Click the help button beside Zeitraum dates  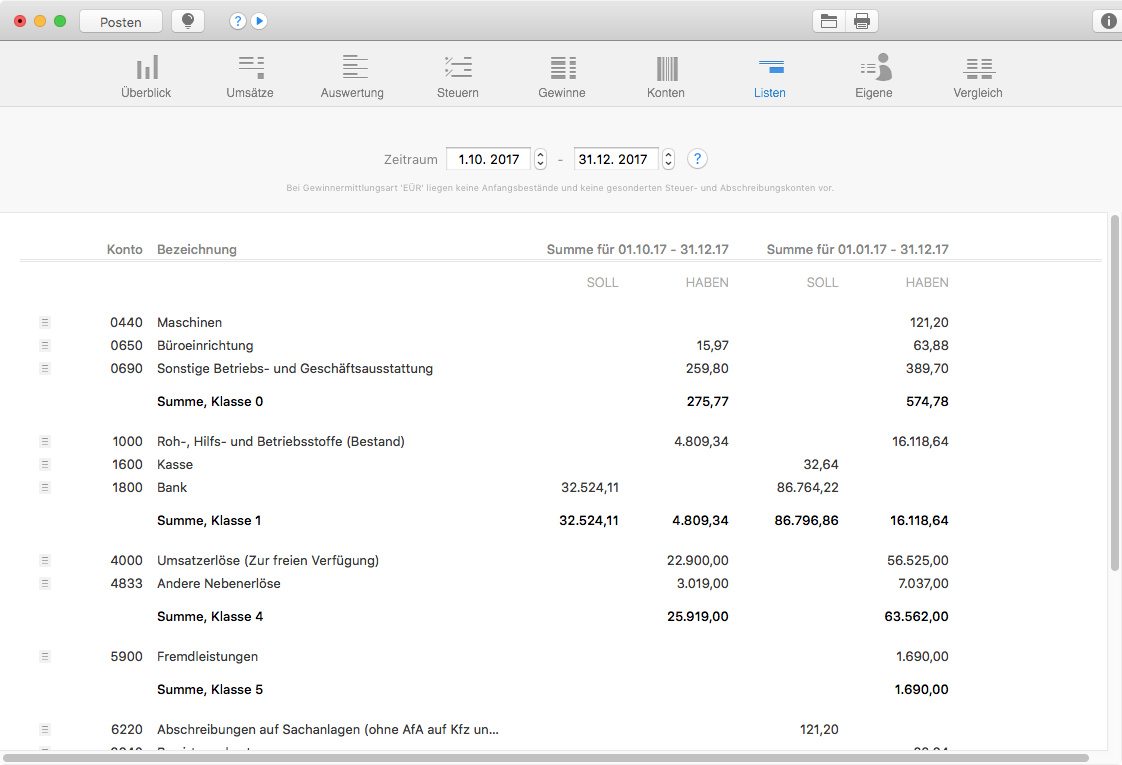[698, 159]
